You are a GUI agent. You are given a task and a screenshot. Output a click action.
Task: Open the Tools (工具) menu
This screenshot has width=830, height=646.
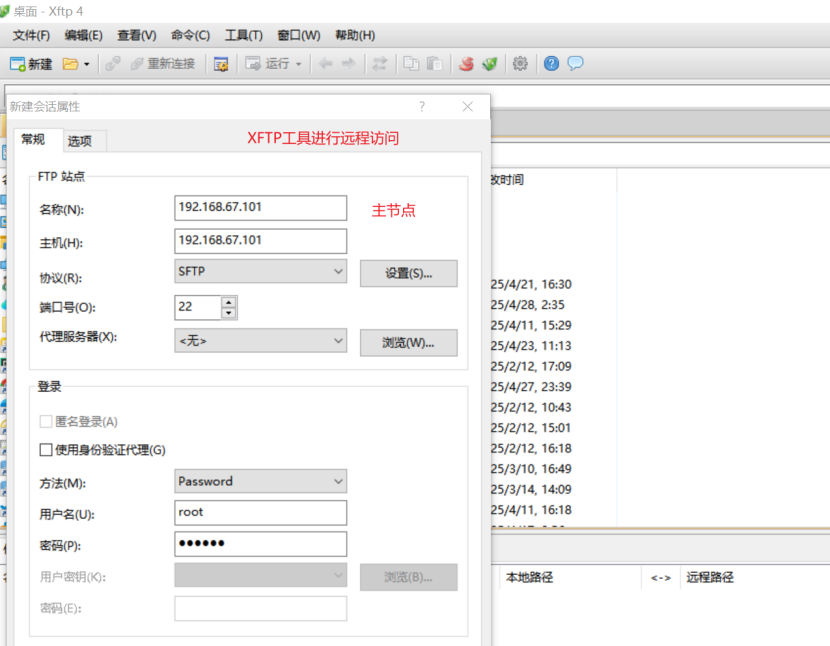(x=243, y=35)
